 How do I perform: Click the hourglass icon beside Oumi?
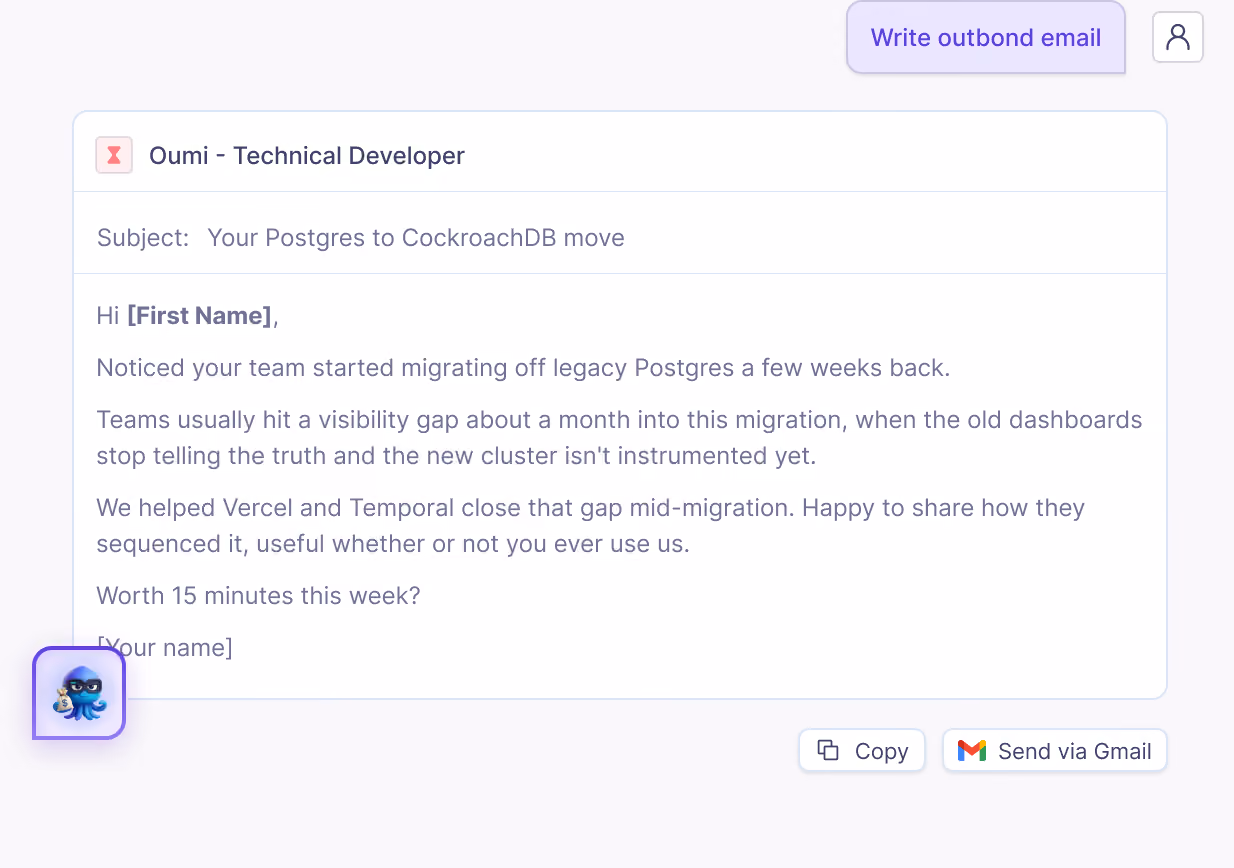[x=114, y=155]
